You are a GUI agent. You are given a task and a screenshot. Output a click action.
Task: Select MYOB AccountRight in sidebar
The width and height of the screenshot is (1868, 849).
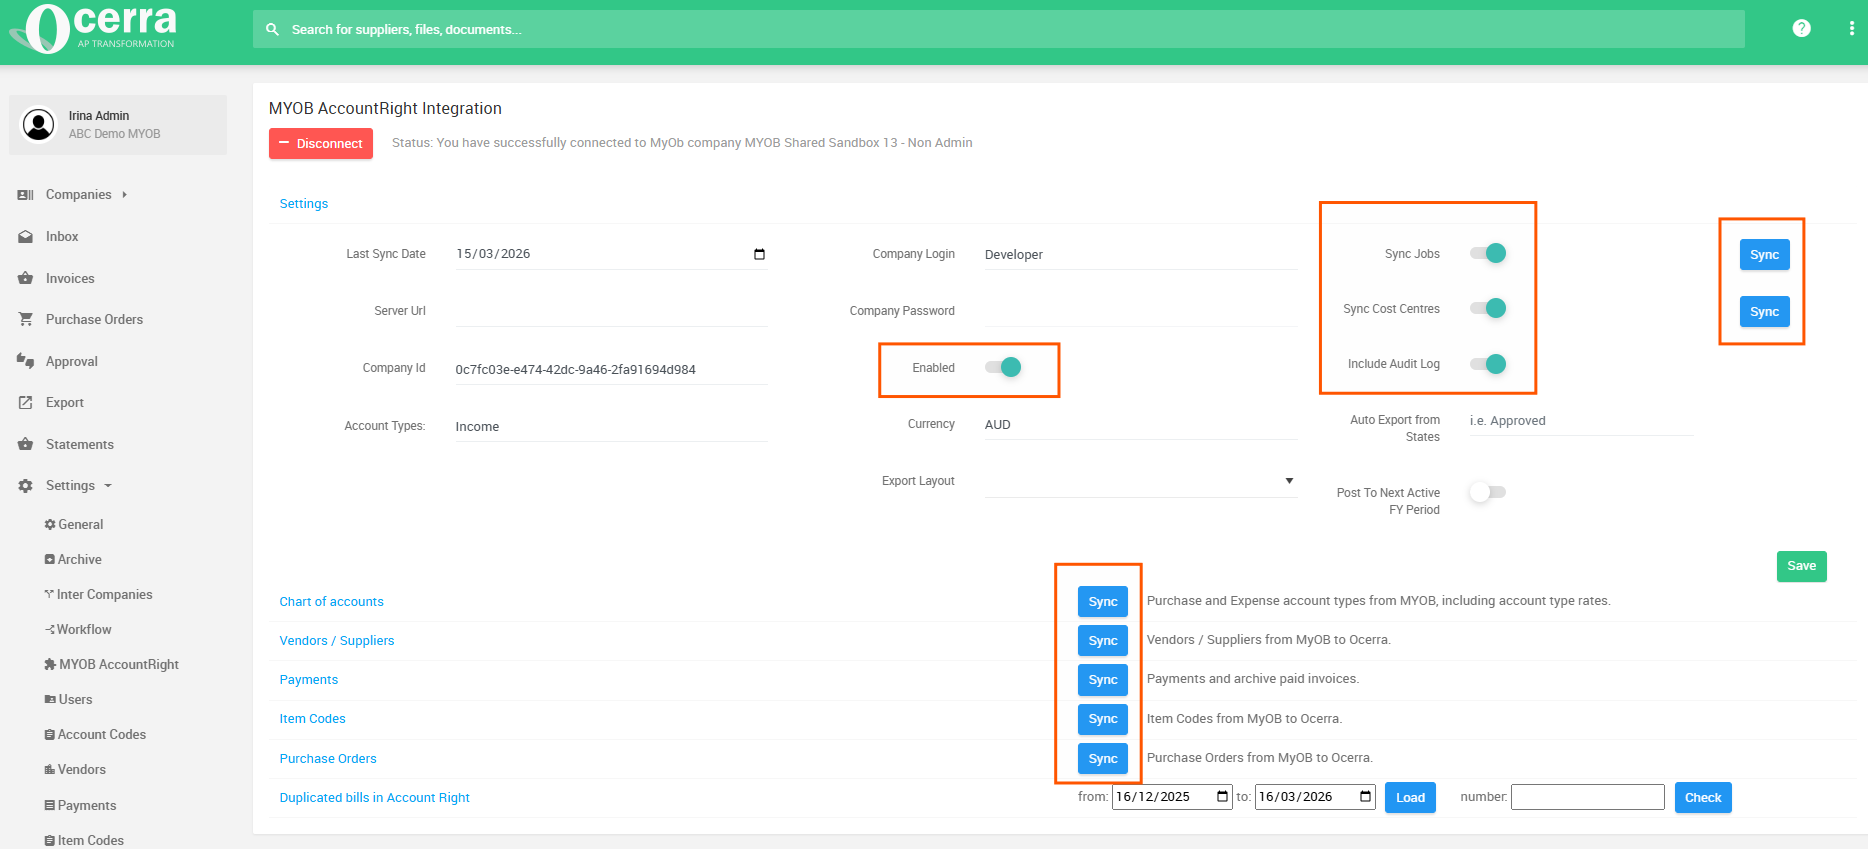pyautogui.click(x=112, y=664)
